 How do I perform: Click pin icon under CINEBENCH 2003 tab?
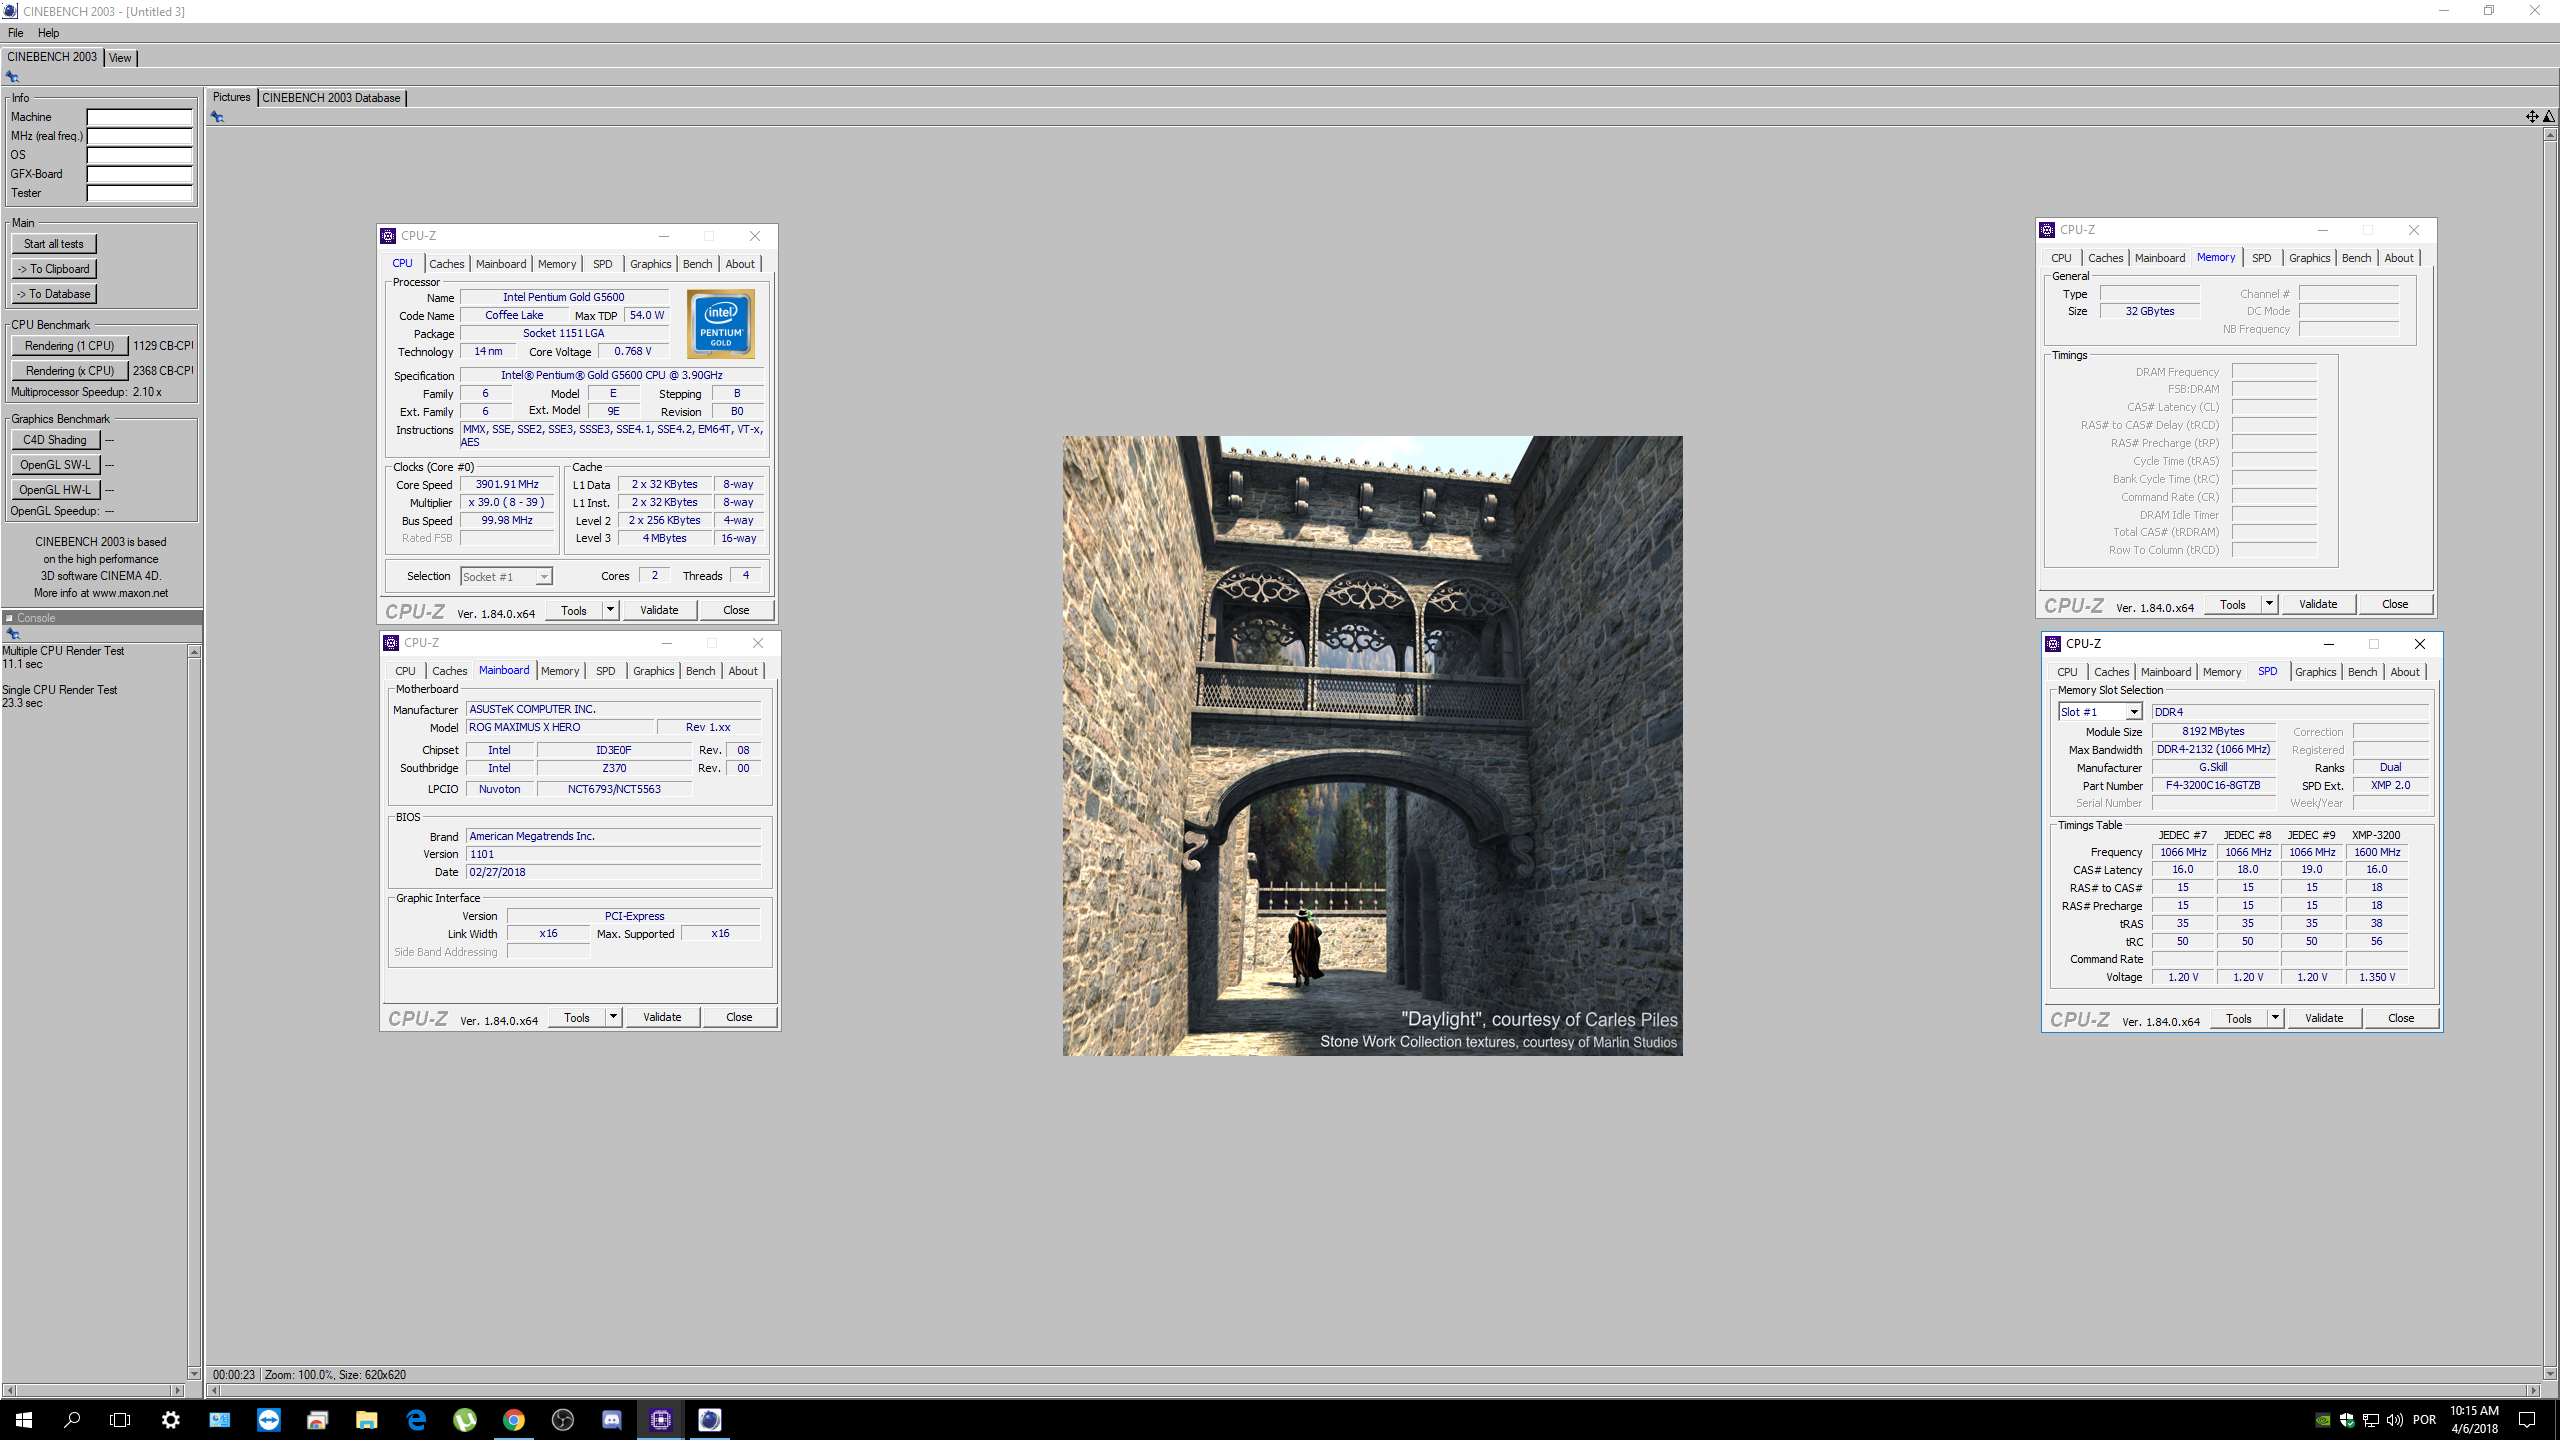(x=12, y=77)
